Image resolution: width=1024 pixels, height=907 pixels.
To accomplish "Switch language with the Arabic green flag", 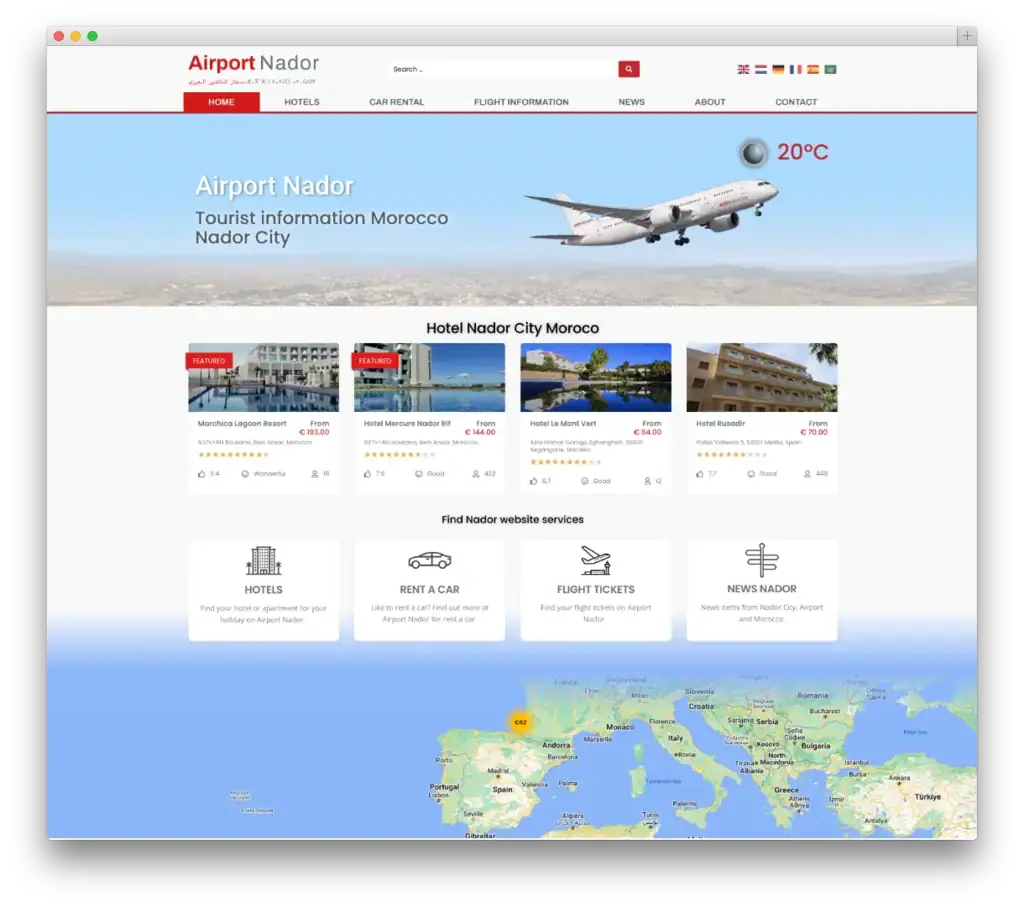I will pos(830,69).
